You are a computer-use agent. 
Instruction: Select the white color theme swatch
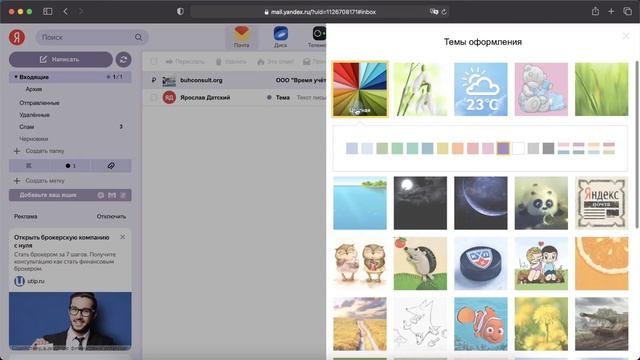point(518,148)
